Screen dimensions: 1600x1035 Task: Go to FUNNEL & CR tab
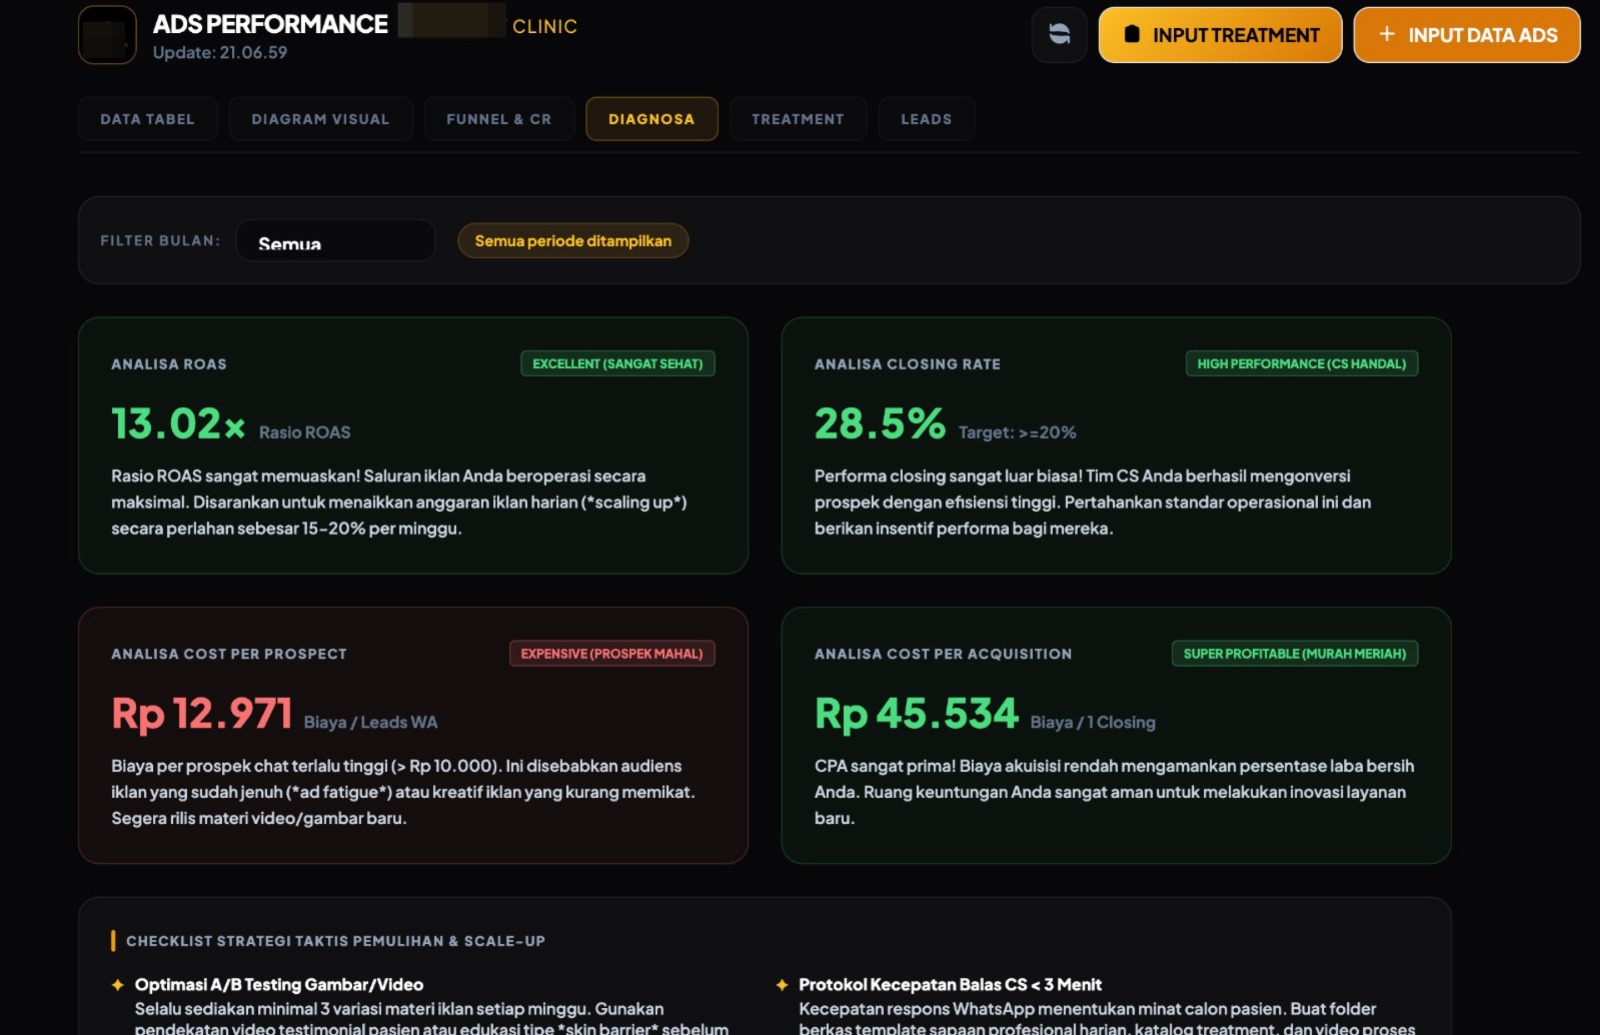(499, 119)
